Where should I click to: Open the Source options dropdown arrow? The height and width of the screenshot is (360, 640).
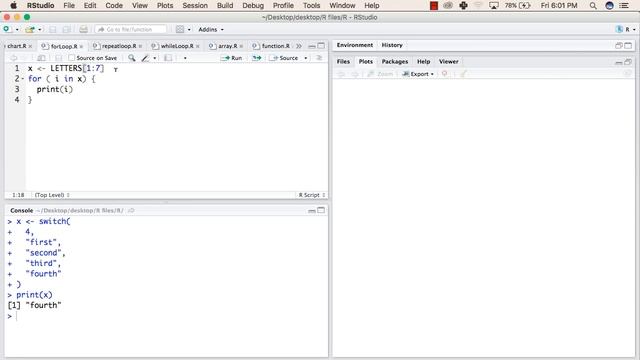coord(306,58)
